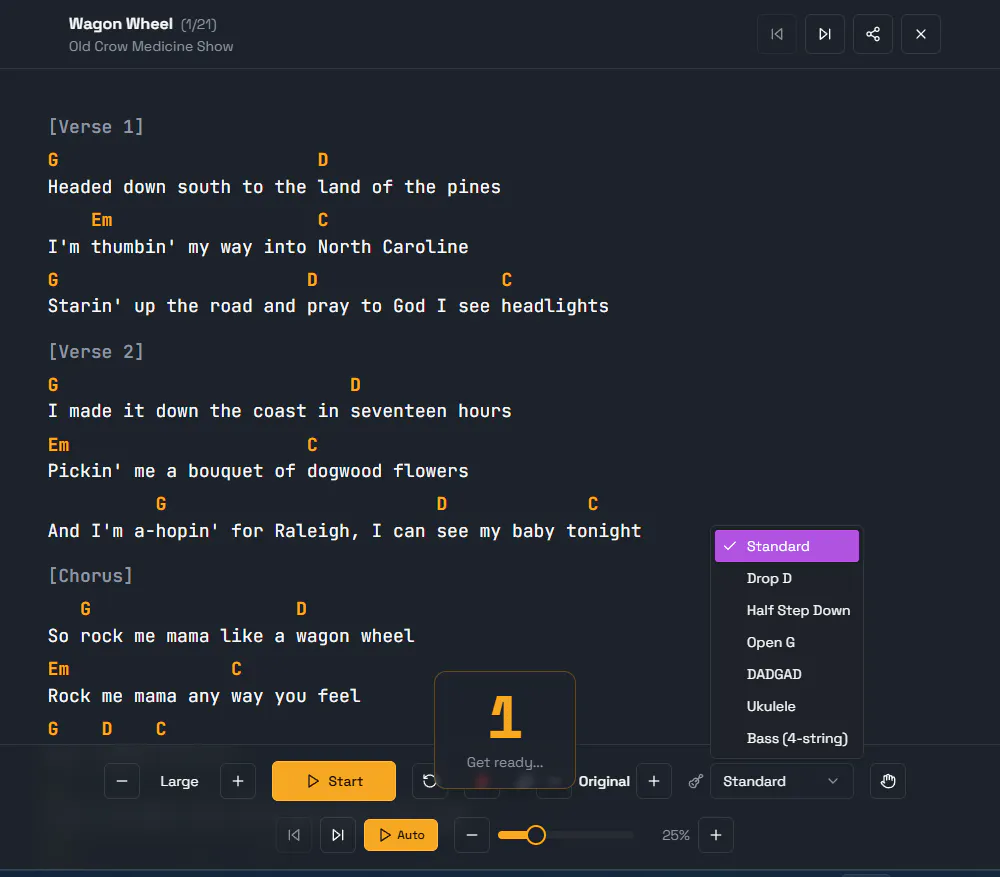Screen dimensions: 1000x877
Task: Enable Auto scroll
Action: point(401,835)
